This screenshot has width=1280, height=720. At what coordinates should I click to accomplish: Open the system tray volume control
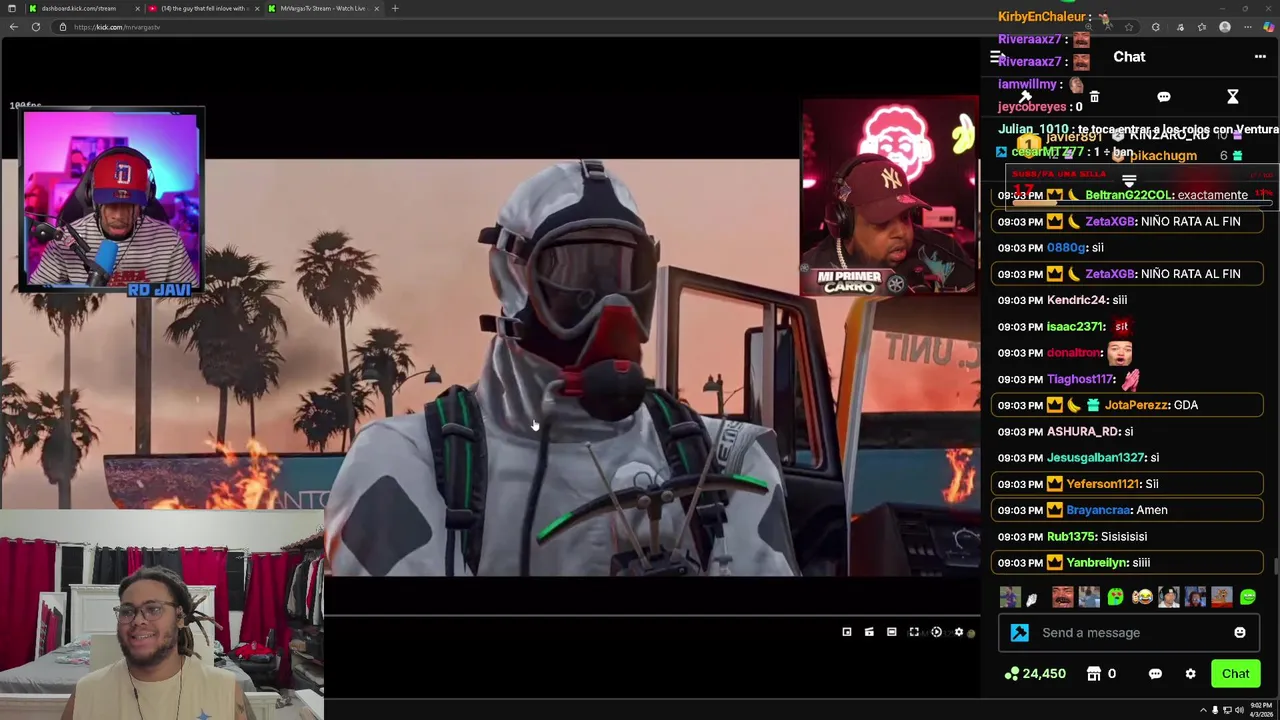(1240, 711)
